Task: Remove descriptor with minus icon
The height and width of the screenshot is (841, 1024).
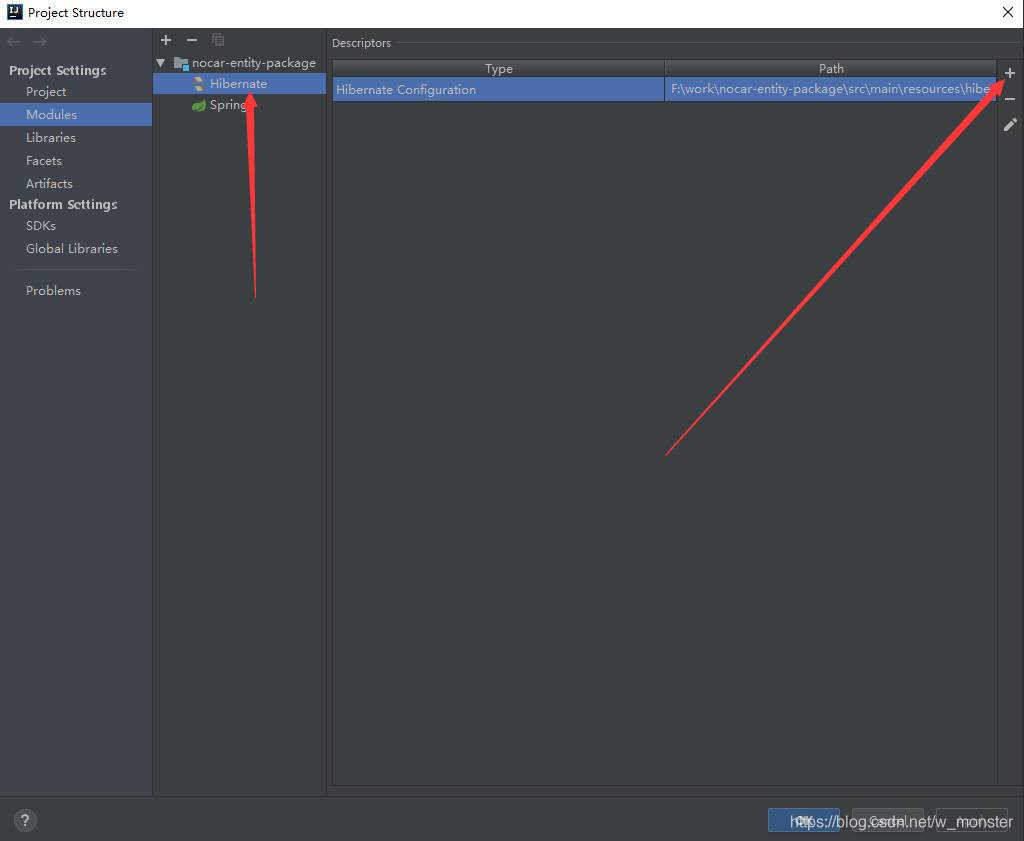Action: pyautogui.click(x=1010, y=99)
